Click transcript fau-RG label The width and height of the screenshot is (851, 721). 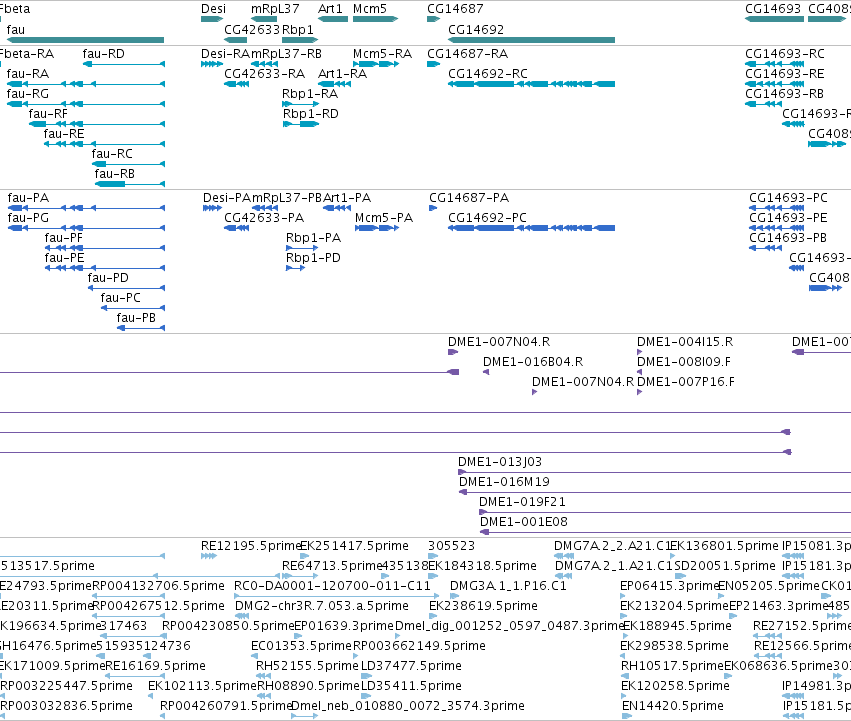coord(28,94)
